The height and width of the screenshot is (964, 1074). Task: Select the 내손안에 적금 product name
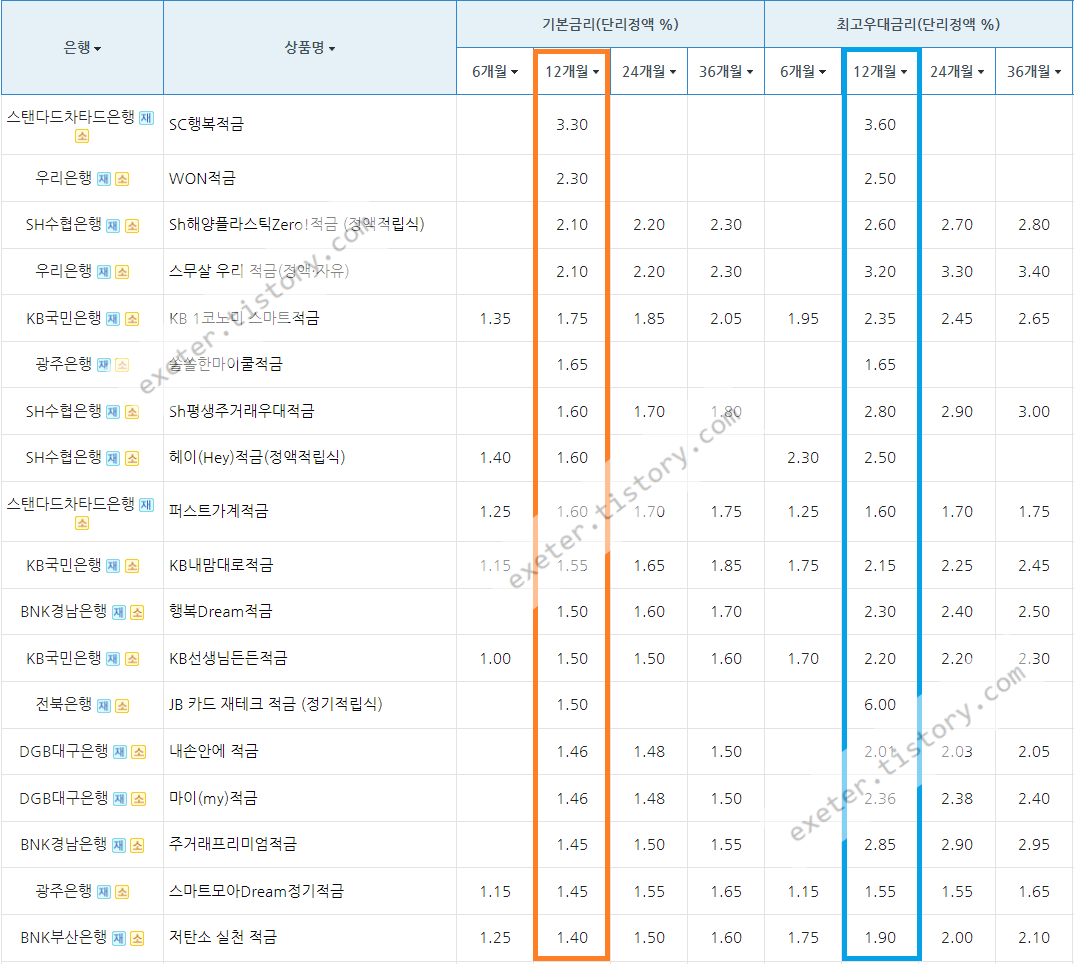[214, 751]
